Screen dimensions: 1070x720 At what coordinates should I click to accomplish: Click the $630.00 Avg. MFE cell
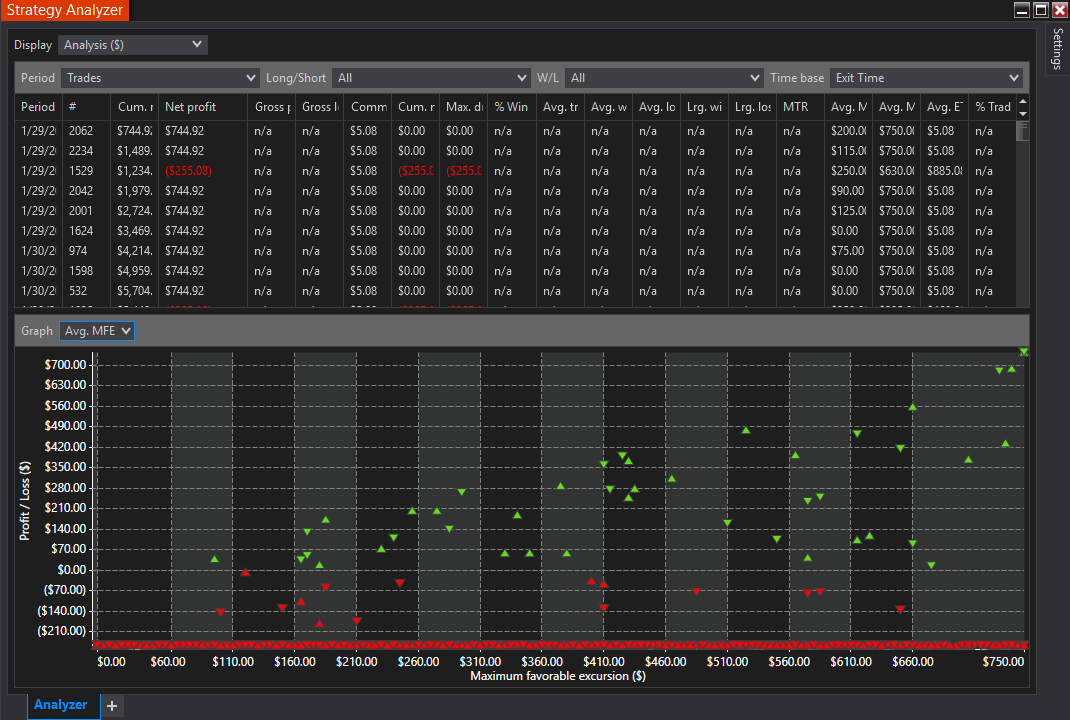[x=896, y=171]
